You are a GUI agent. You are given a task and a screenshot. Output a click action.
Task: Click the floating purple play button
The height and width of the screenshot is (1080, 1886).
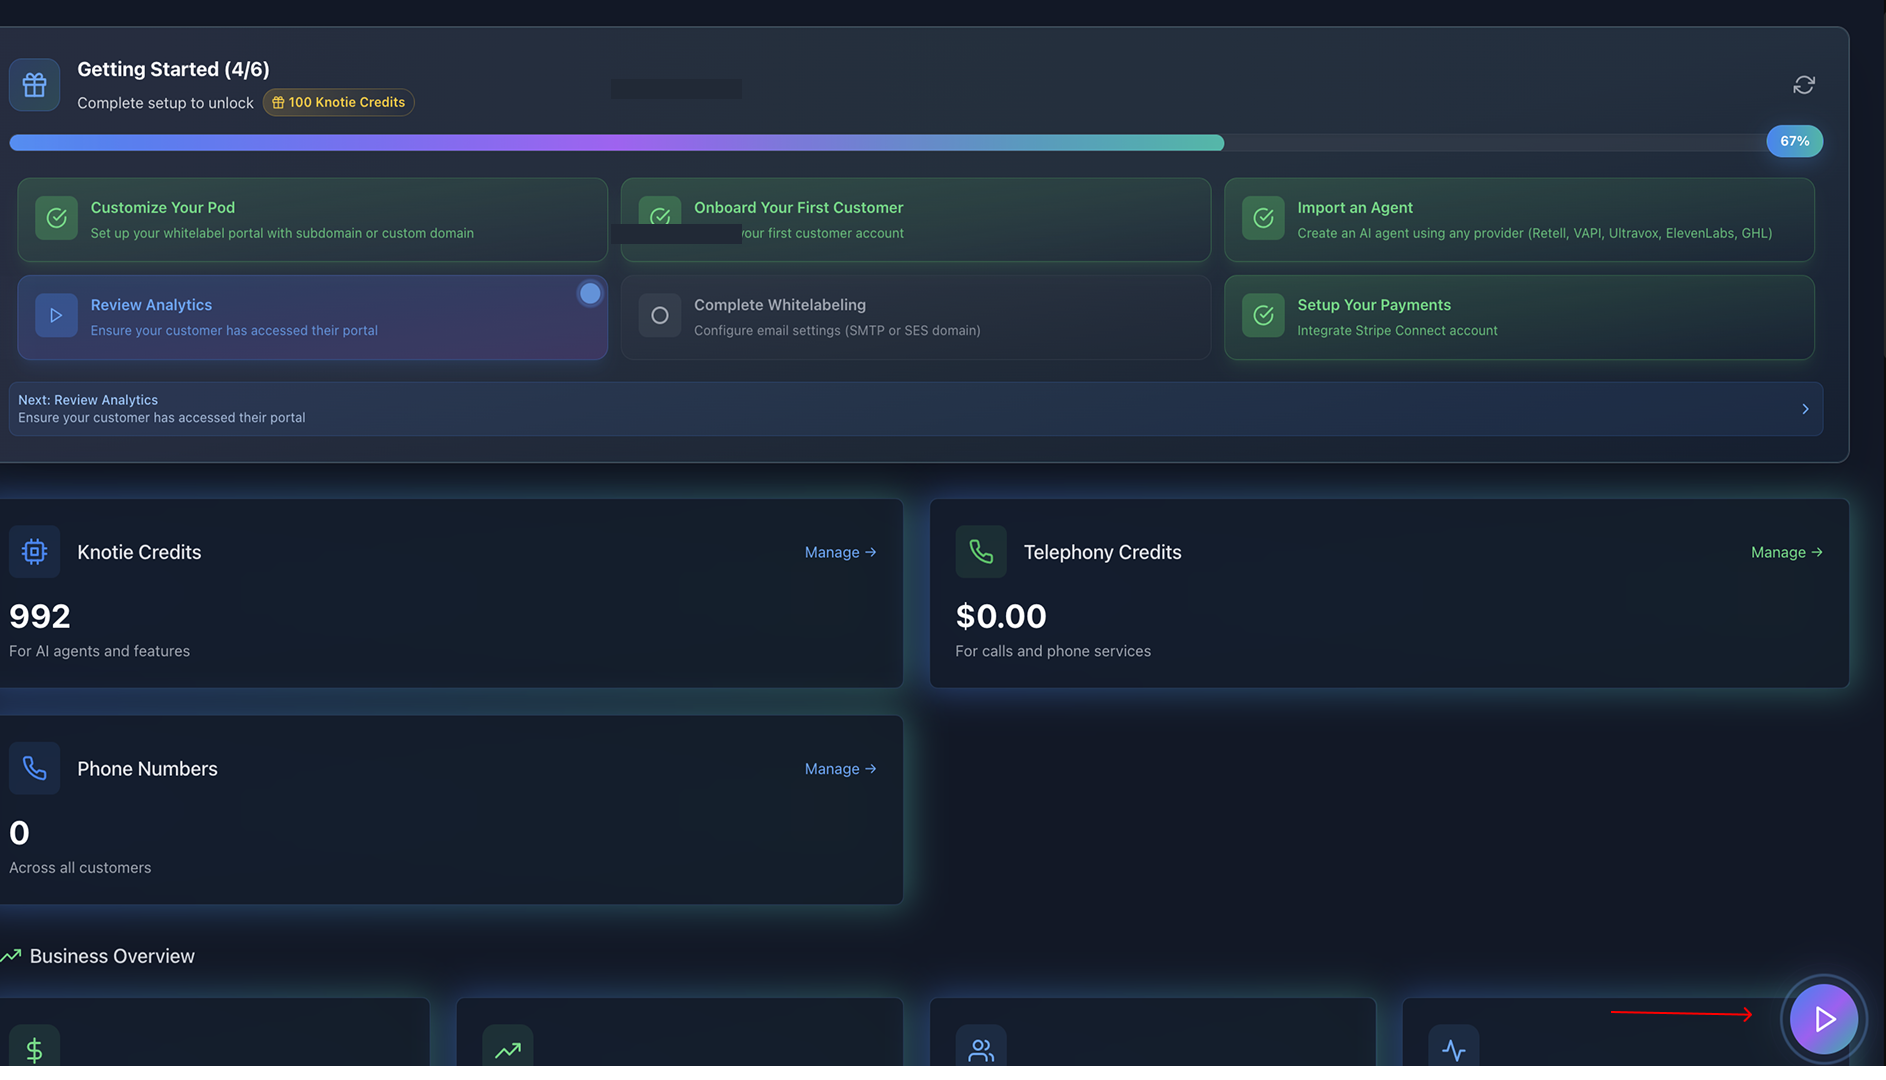tap(1823, 1019)
